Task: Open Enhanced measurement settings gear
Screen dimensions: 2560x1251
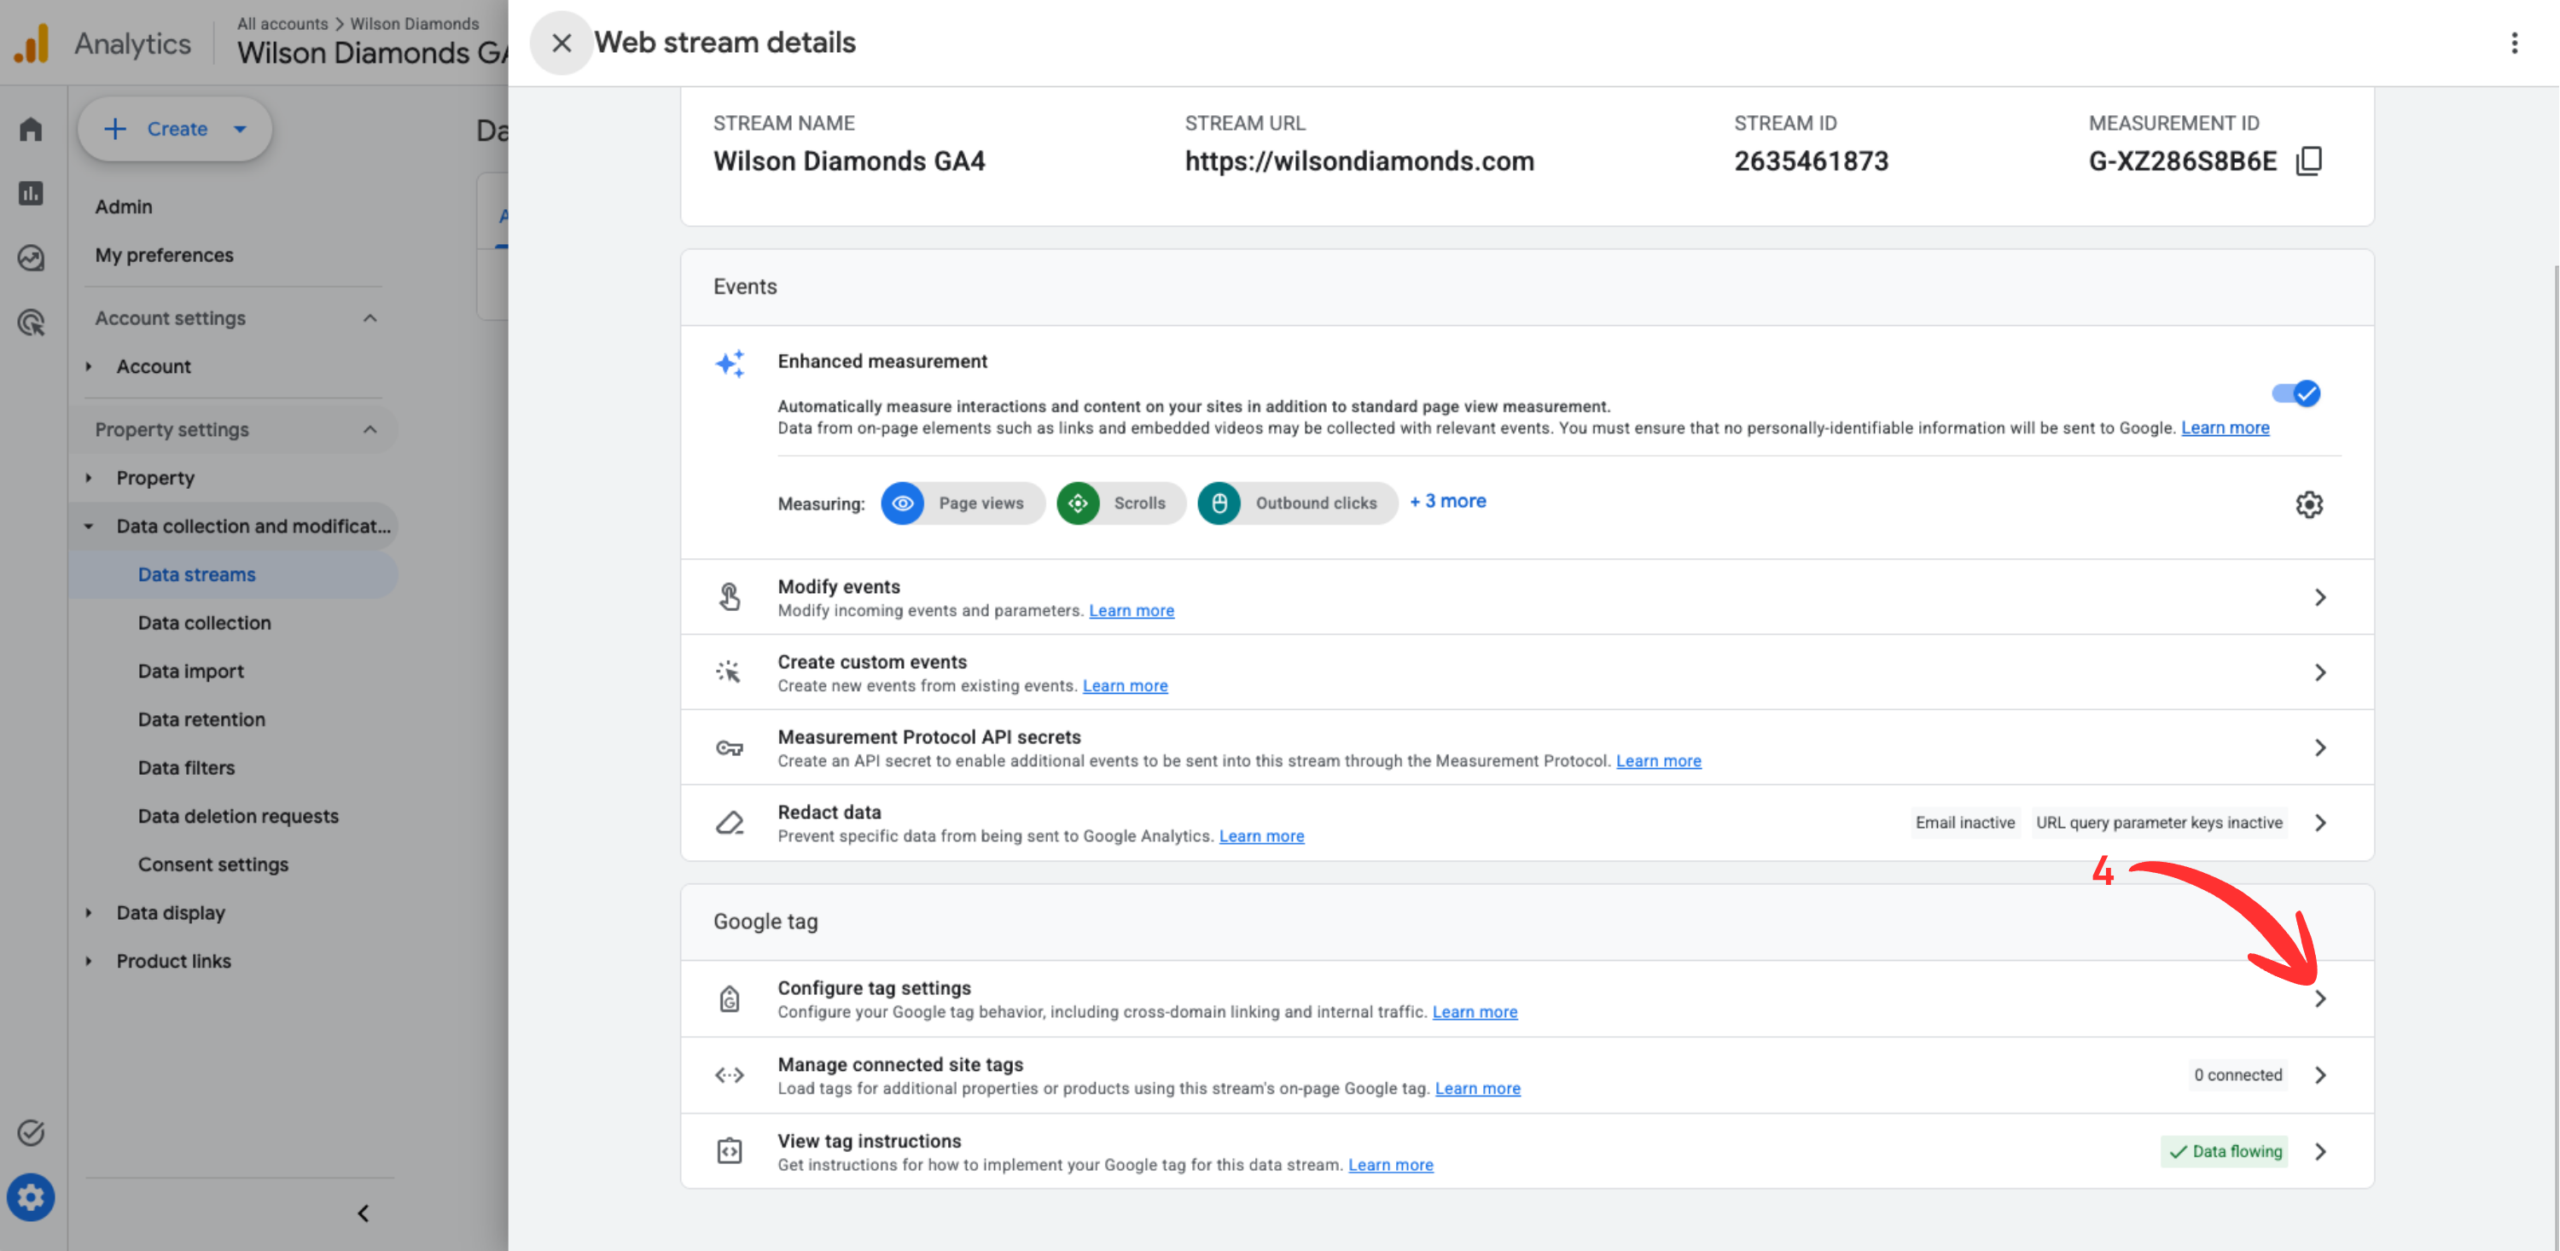Action: 2309,504
